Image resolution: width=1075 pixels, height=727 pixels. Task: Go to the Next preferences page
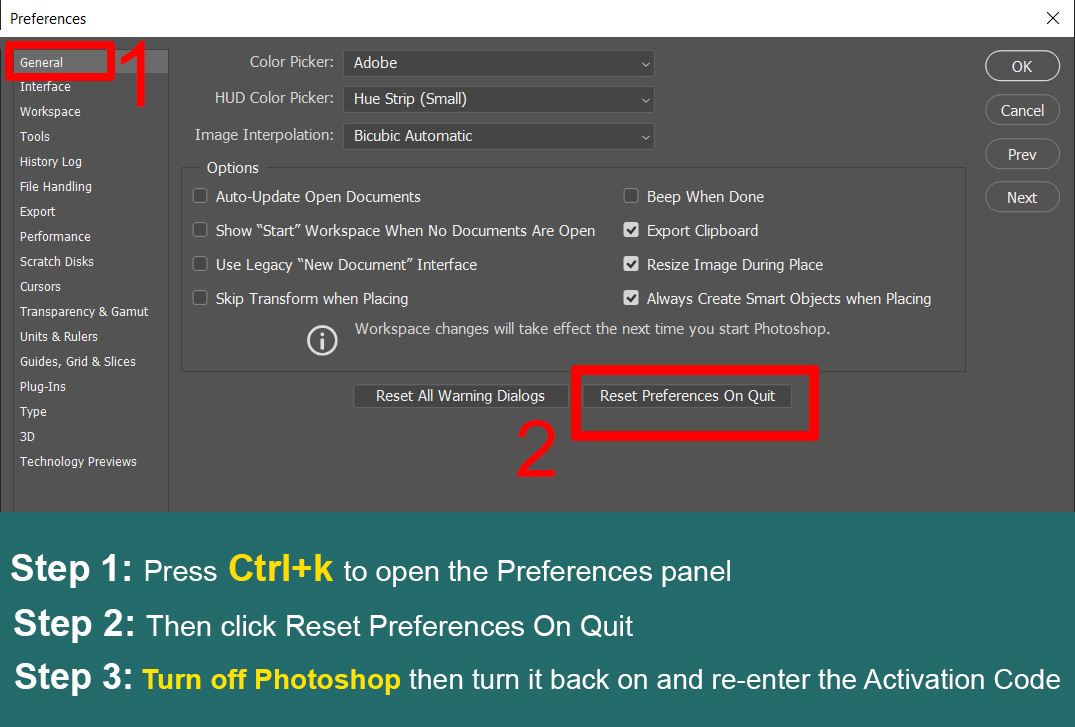click(1021, 198)
